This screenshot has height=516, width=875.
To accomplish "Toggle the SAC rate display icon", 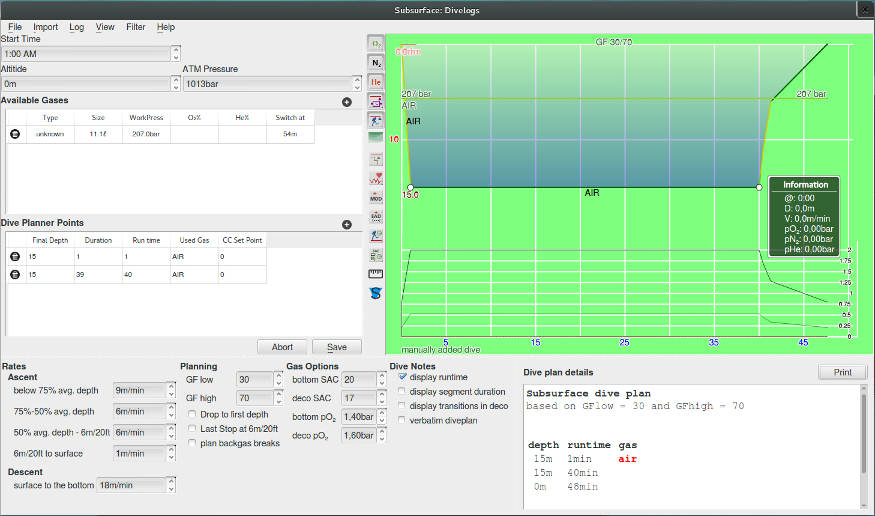I will point(377,216).
